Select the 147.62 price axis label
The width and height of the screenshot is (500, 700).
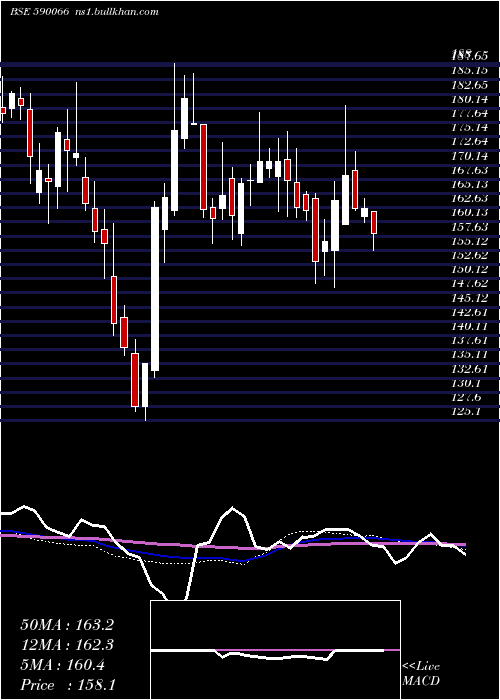click(x=469, y=283)
